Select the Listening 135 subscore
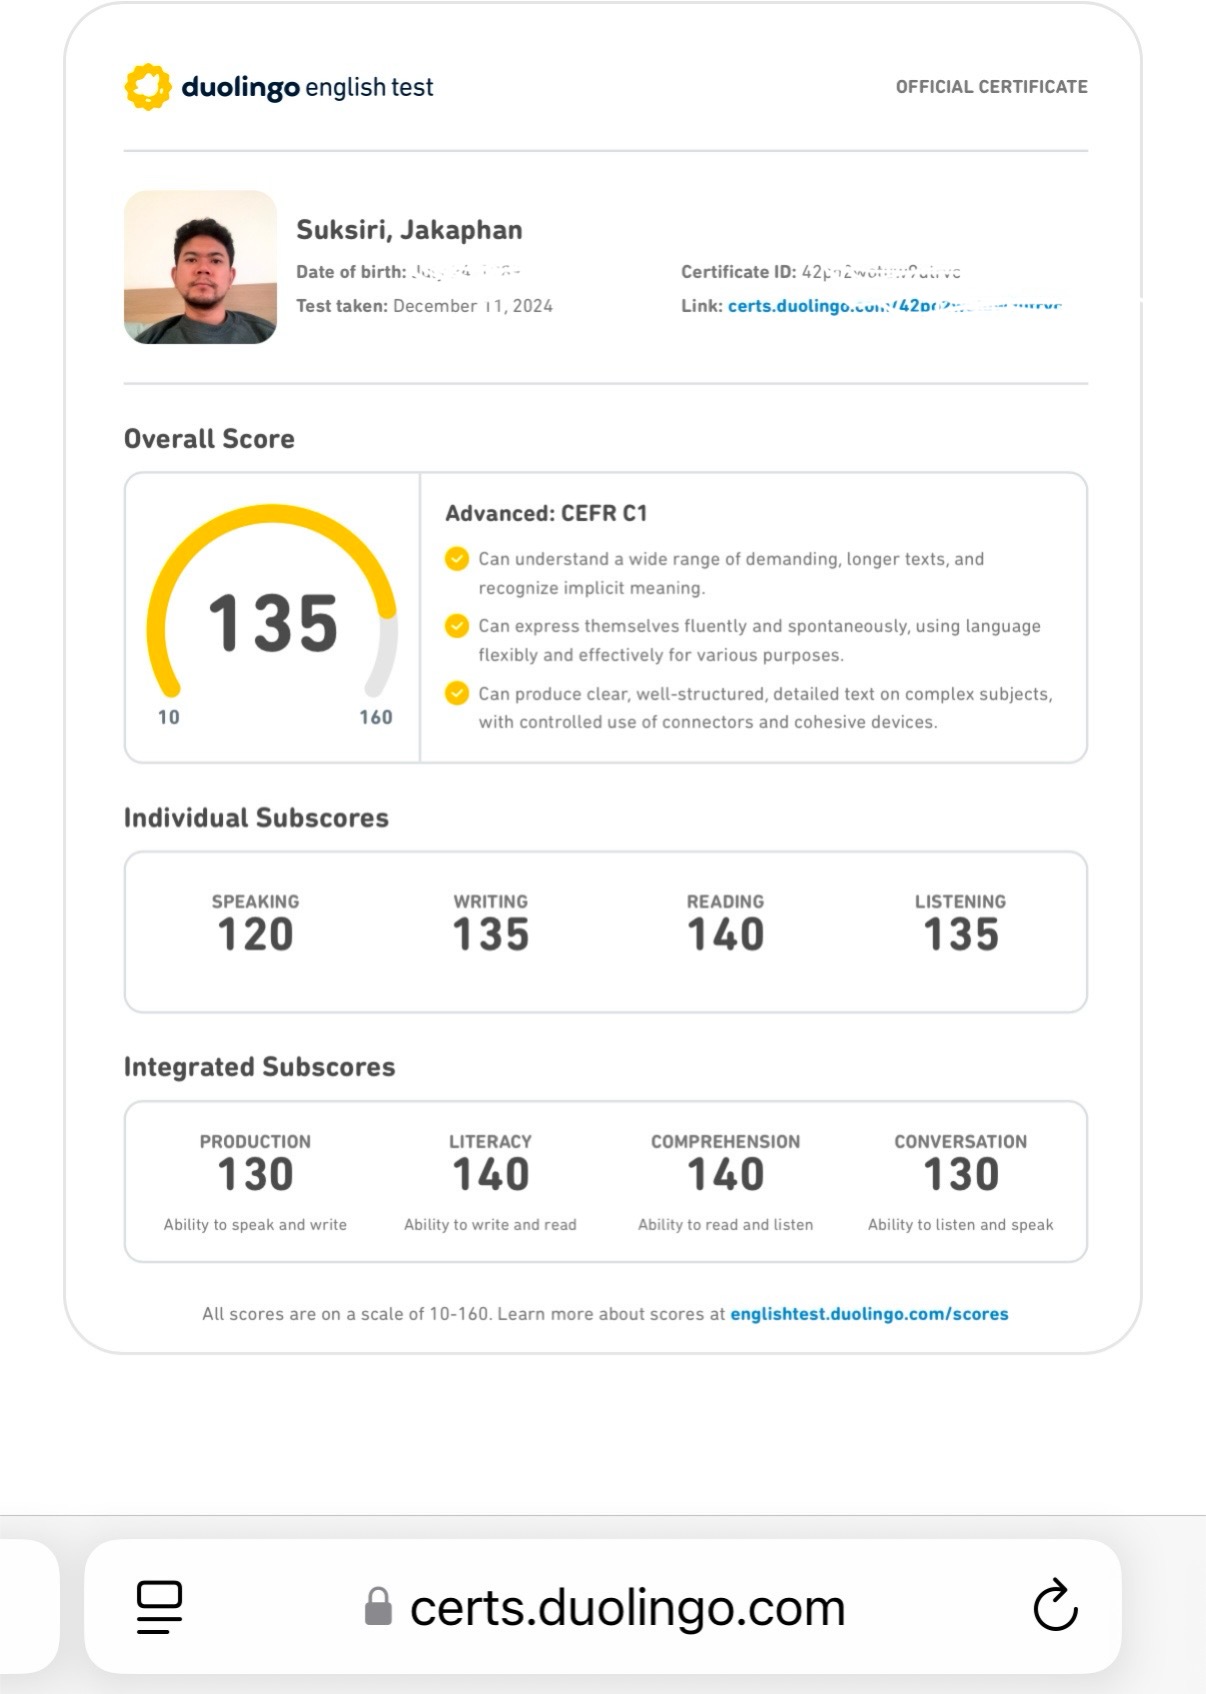 click(960, 923)
